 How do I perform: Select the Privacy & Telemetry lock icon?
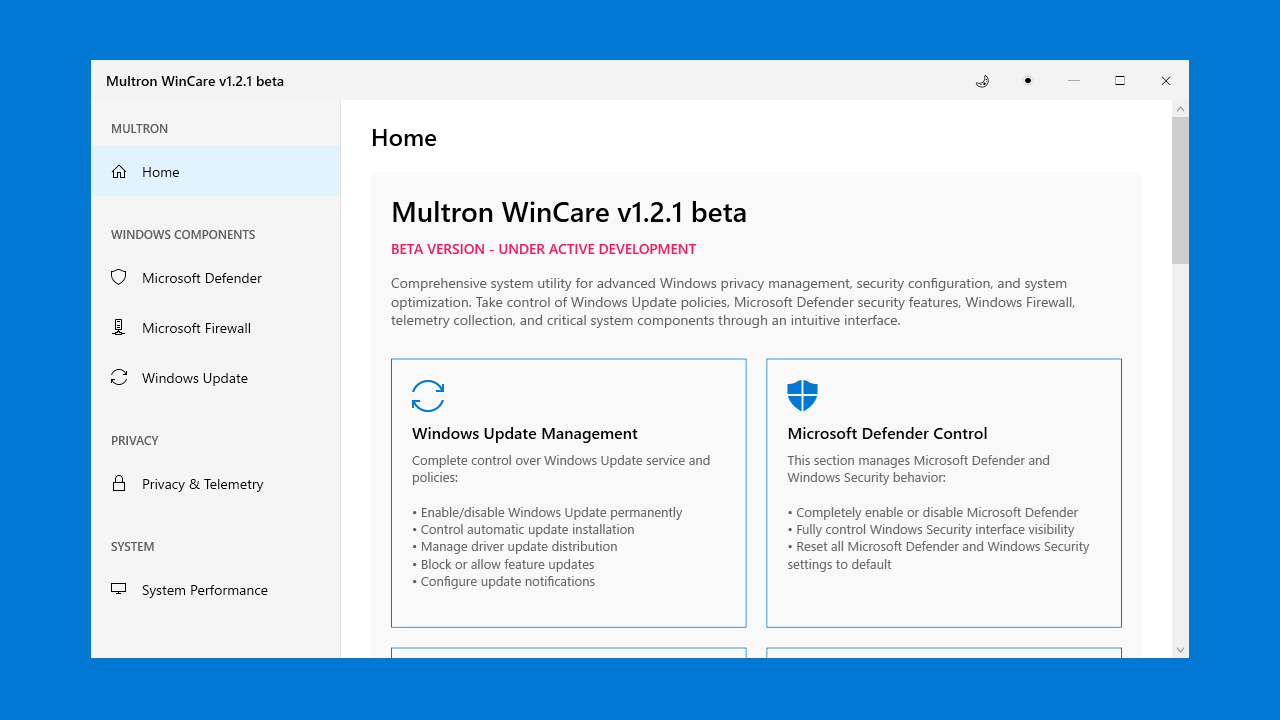coord(118,483)
